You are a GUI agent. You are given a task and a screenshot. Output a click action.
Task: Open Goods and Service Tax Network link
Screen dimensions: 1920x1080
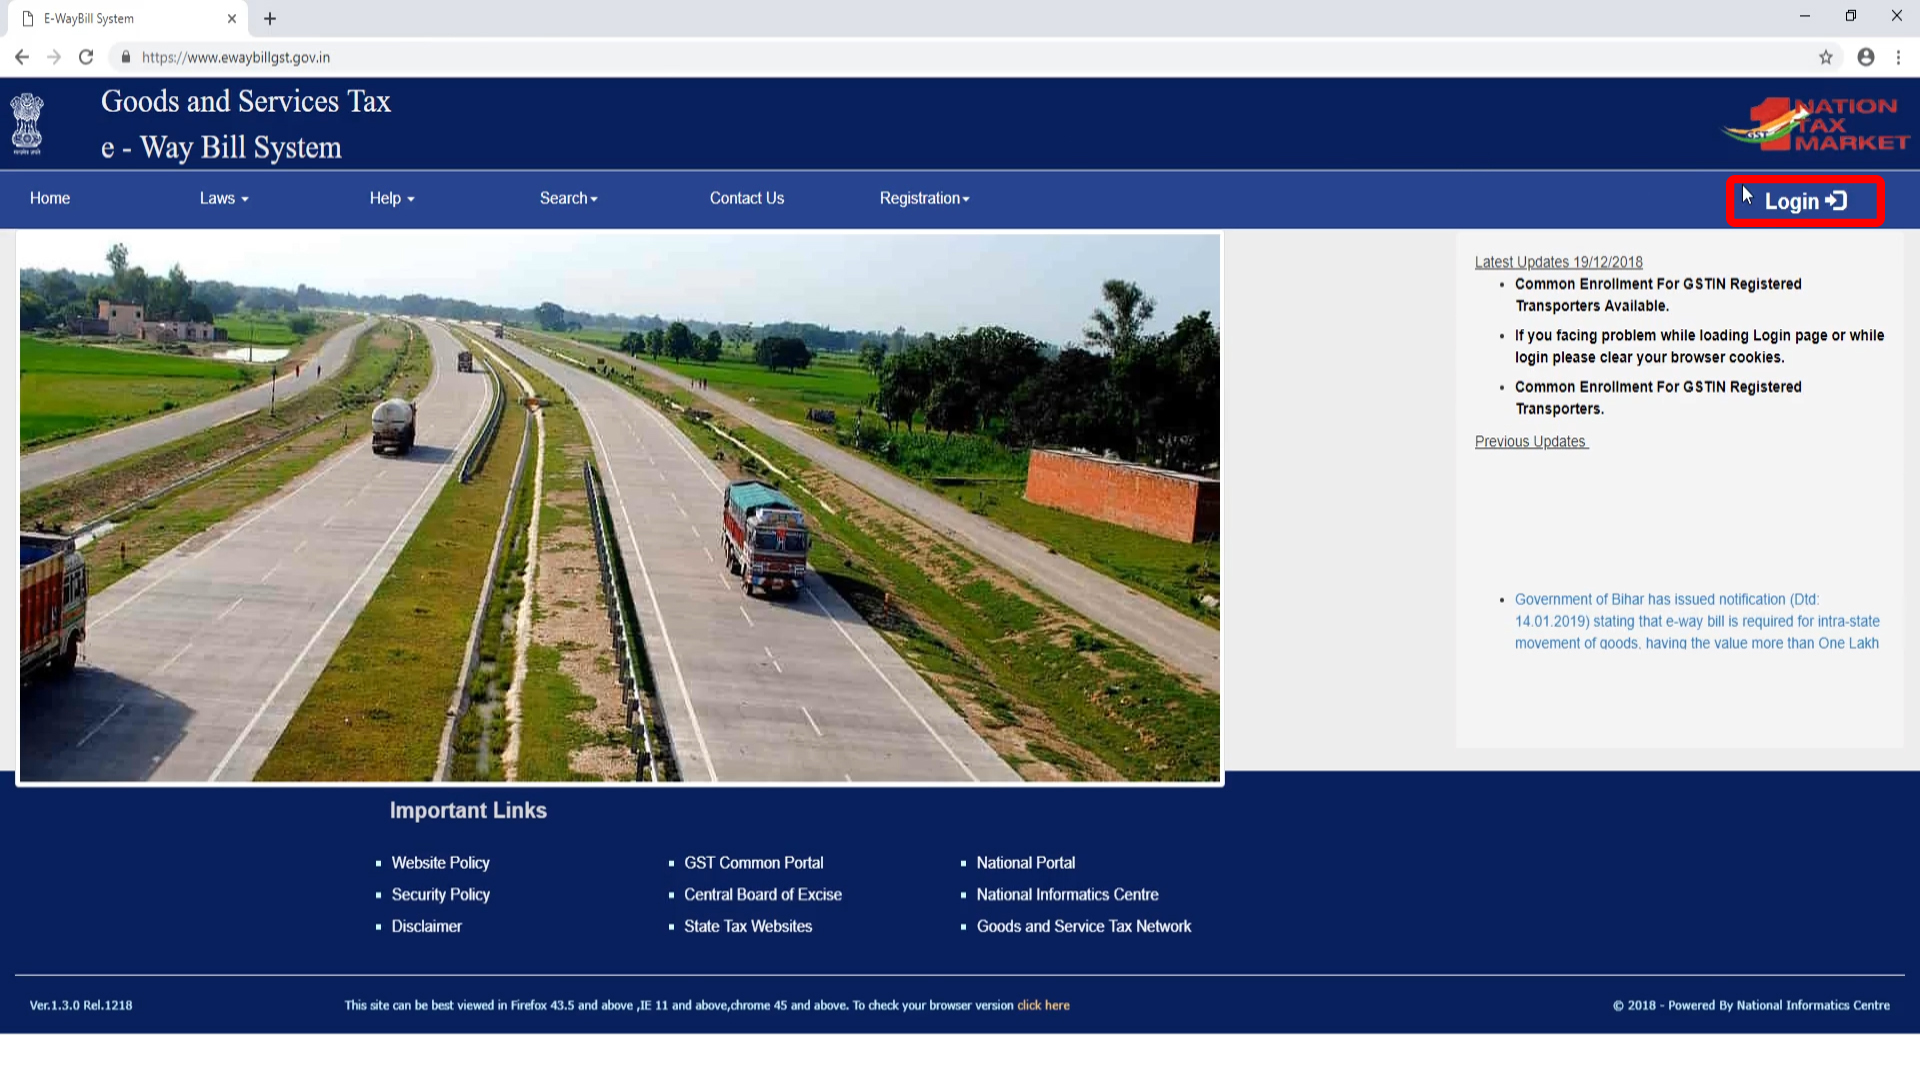click(x=1083, y=926)
